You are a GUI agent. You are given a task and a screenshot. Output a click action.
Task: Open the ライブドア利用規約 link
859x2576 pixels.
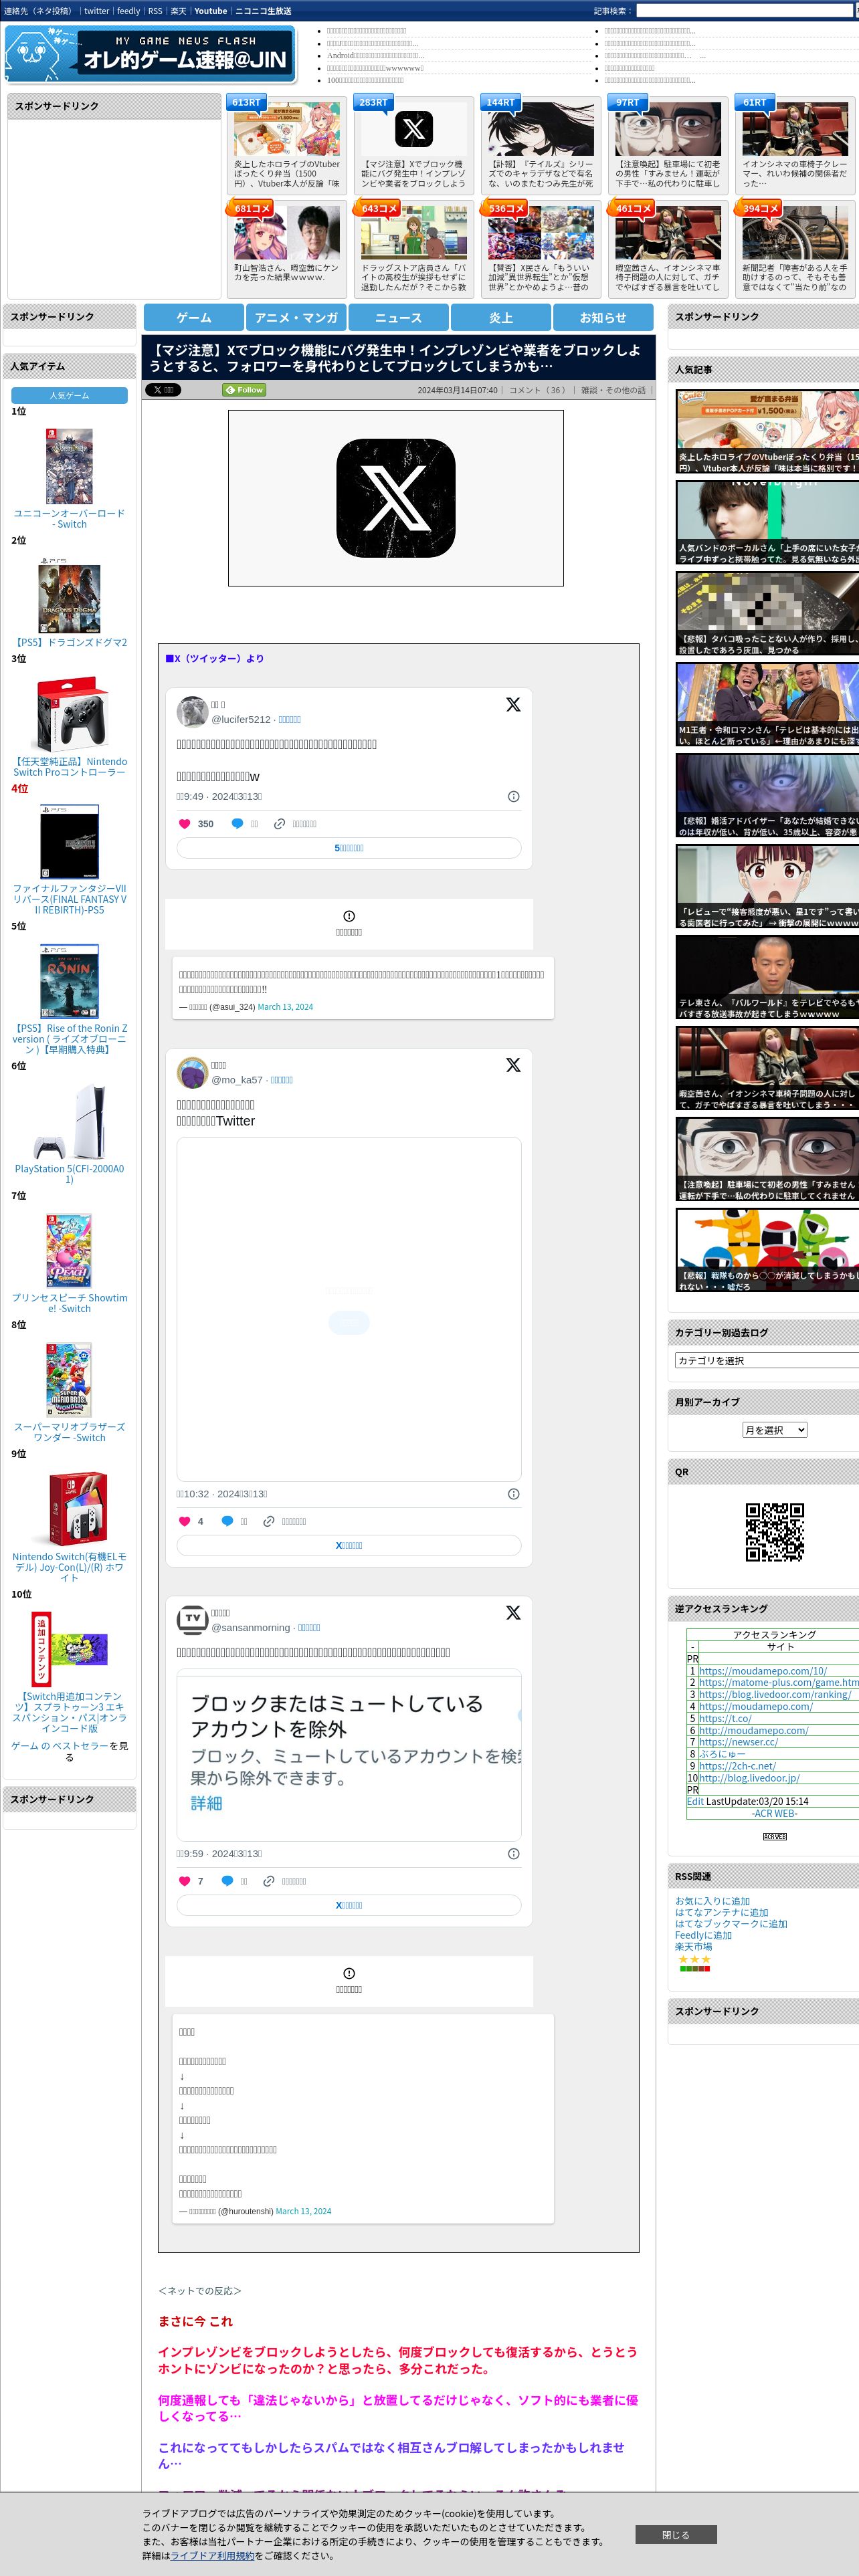(212, 2555)
